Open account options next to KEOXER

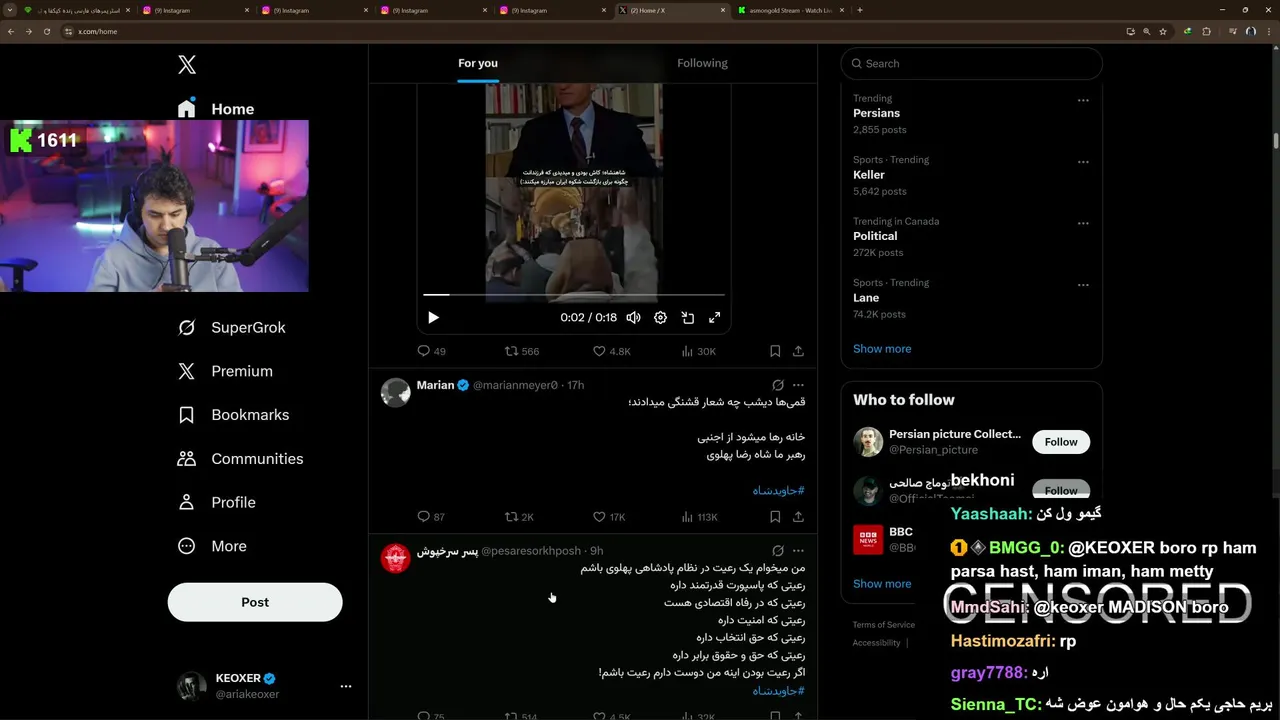coord(346,686)
